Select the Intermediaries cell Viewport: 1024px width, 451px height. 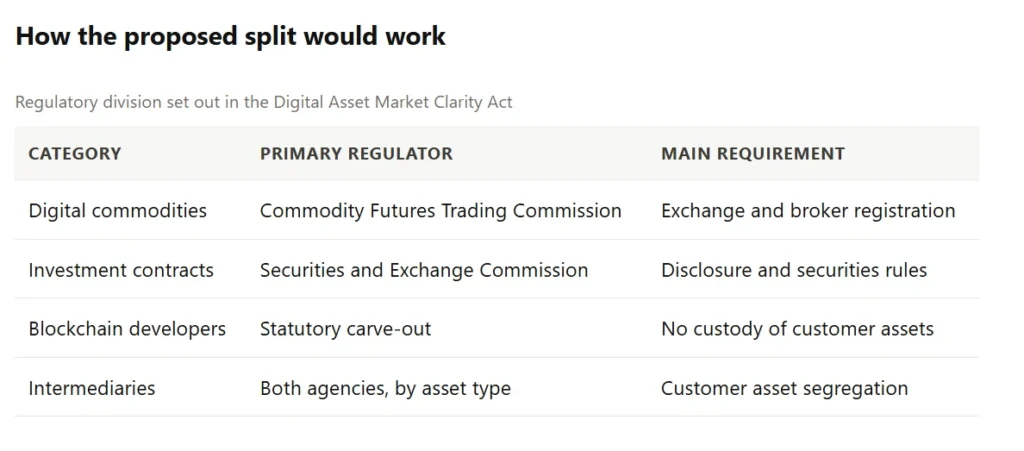[92, 388]
